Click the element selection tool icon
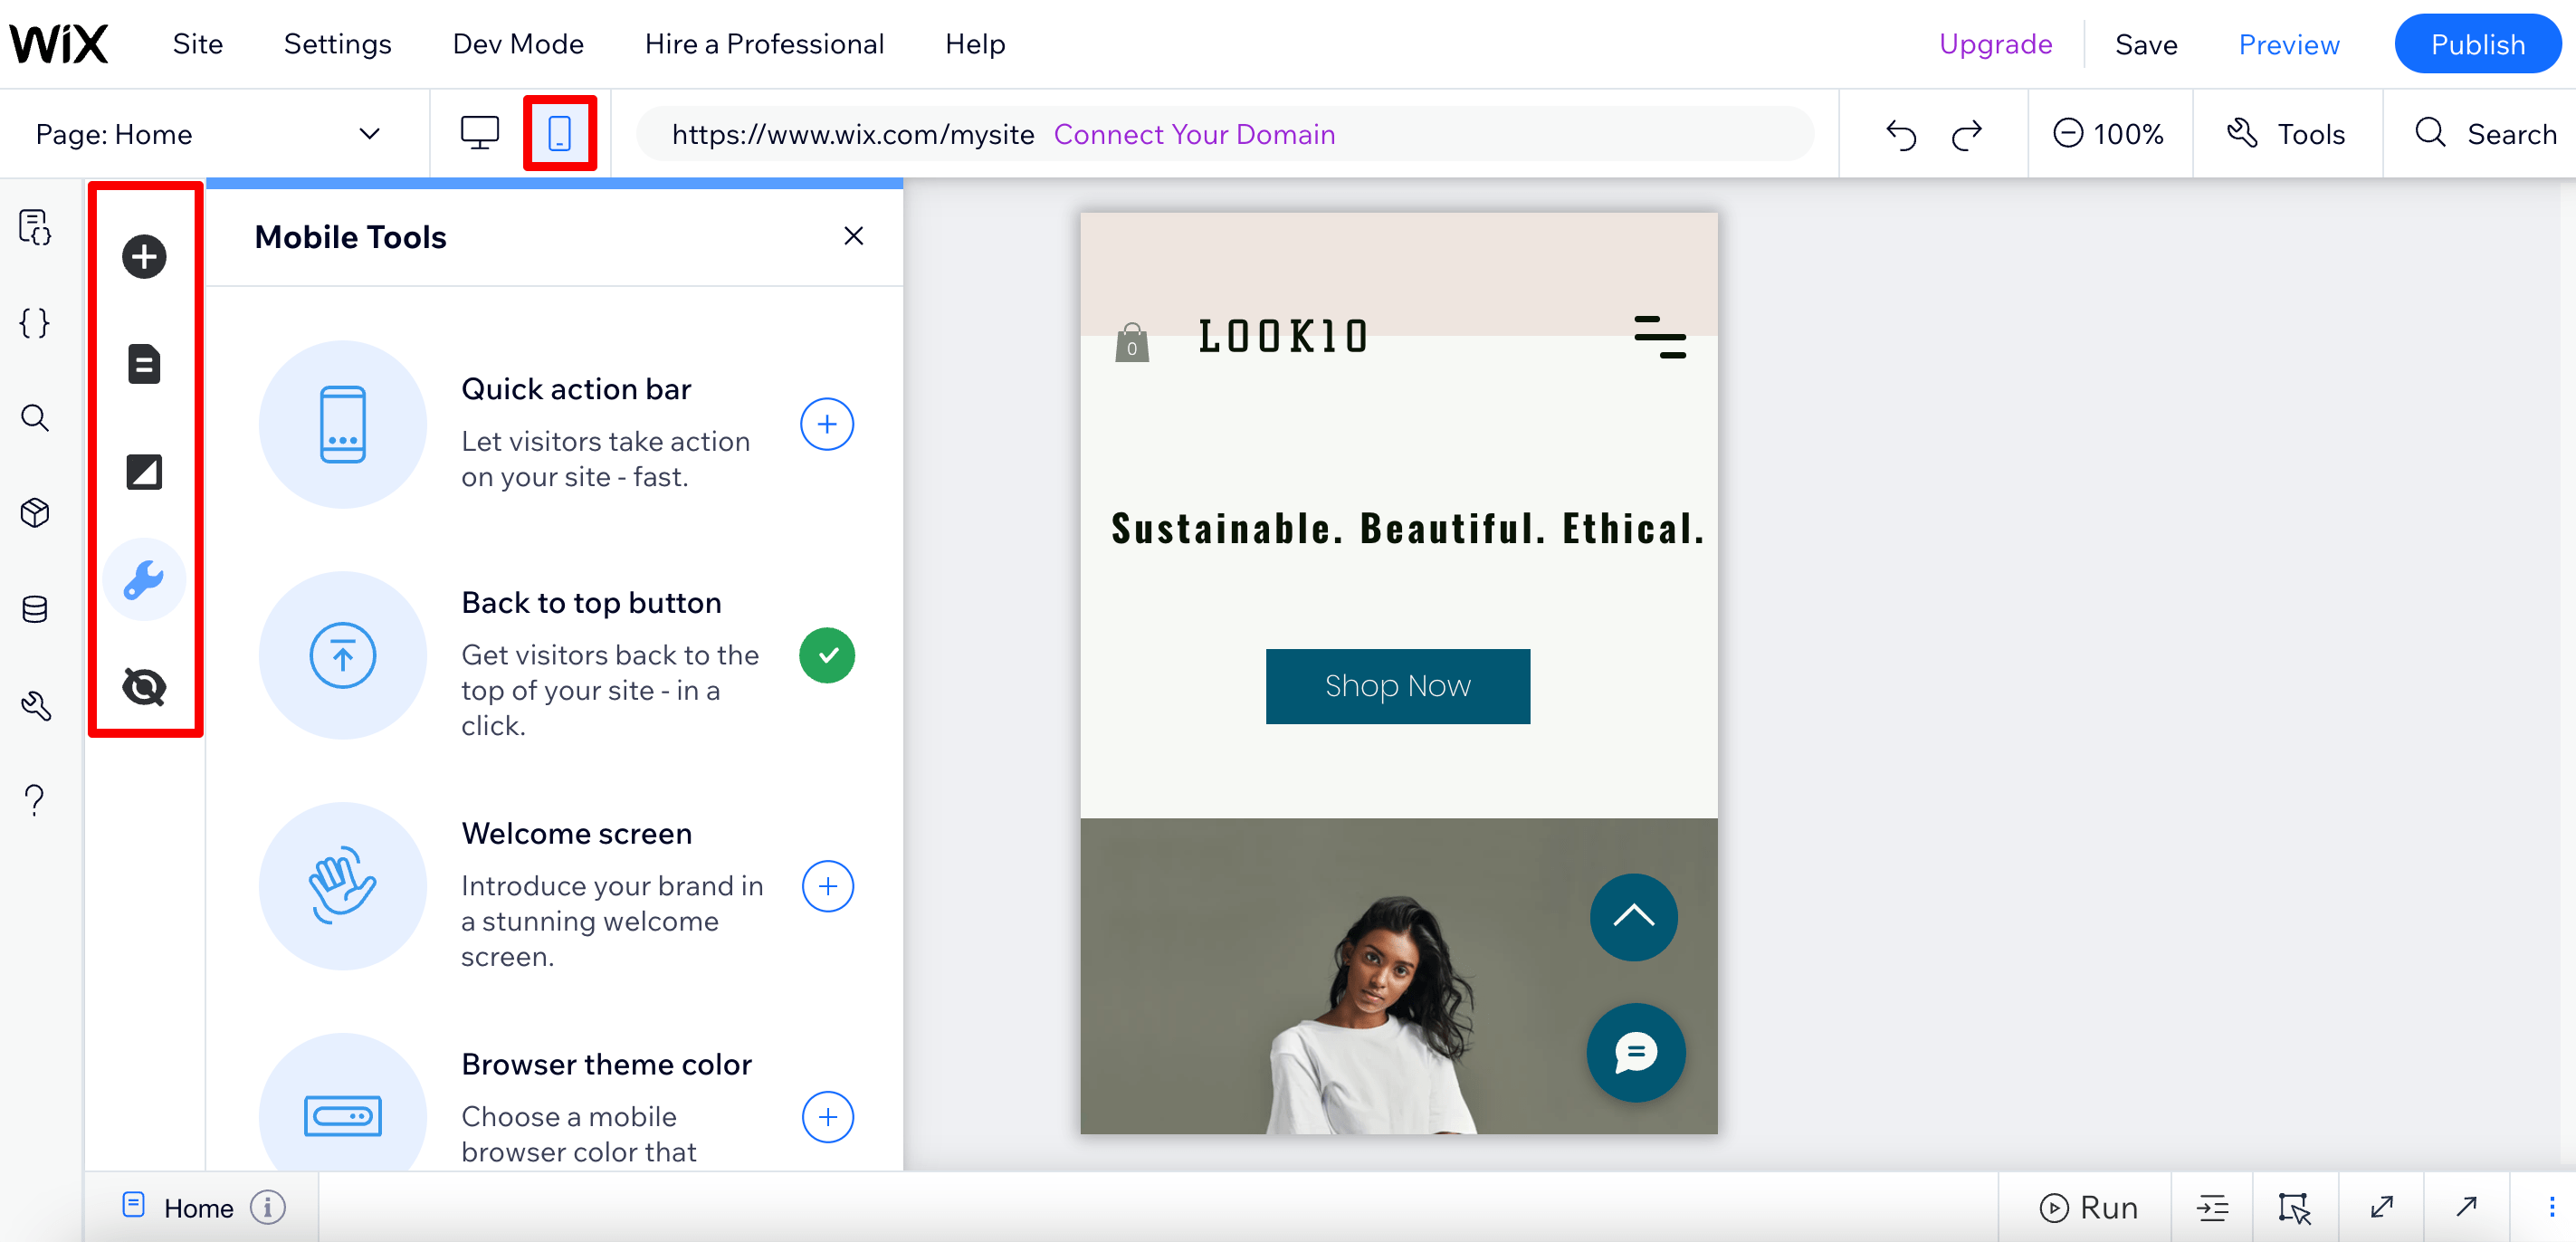Image resolution: width=2576 pixels, height=1242 pixels. pyautogui.click(x=2294, y=1208)
